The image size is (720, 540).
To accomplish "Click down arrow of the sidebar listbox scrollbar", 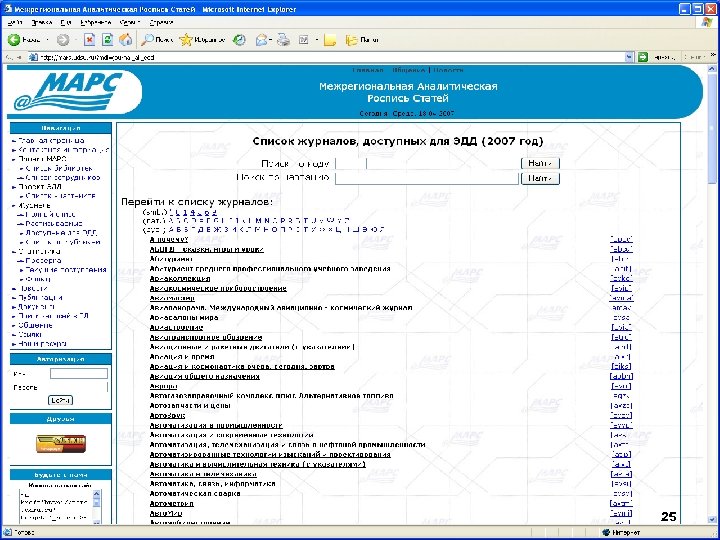I will pyautogui.click(x=96, y=522).
